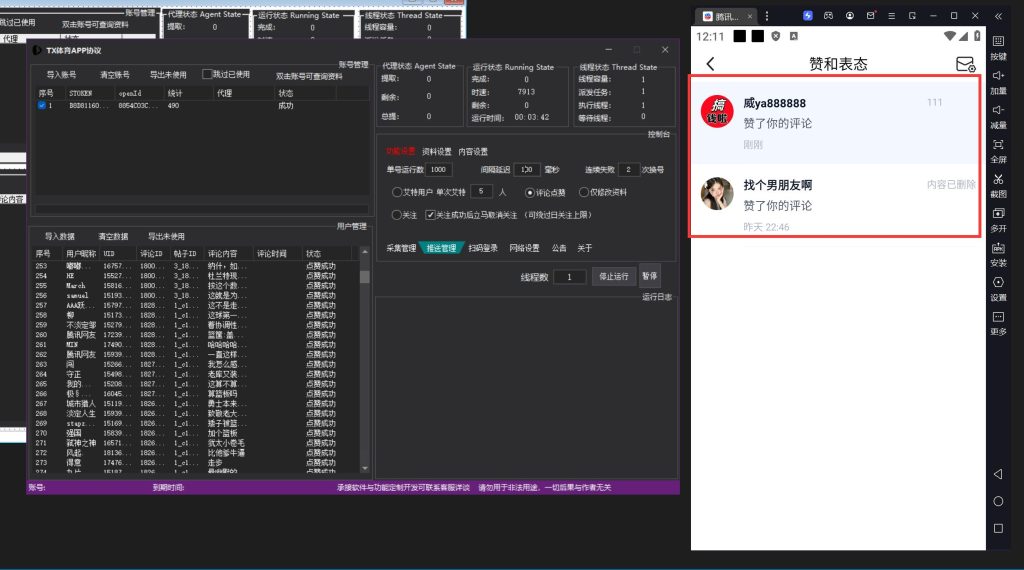
Task: Click the 单号运行数 input field
Action: click(438, 170)
